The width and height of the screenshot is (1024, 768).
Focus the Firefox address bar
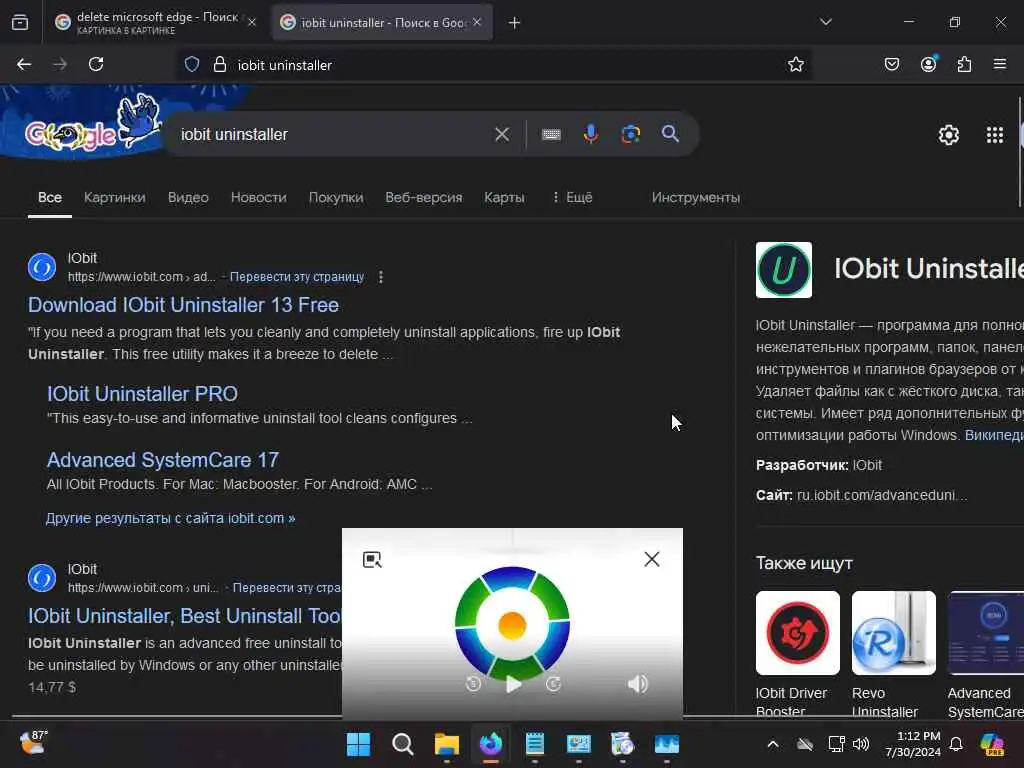496,65
